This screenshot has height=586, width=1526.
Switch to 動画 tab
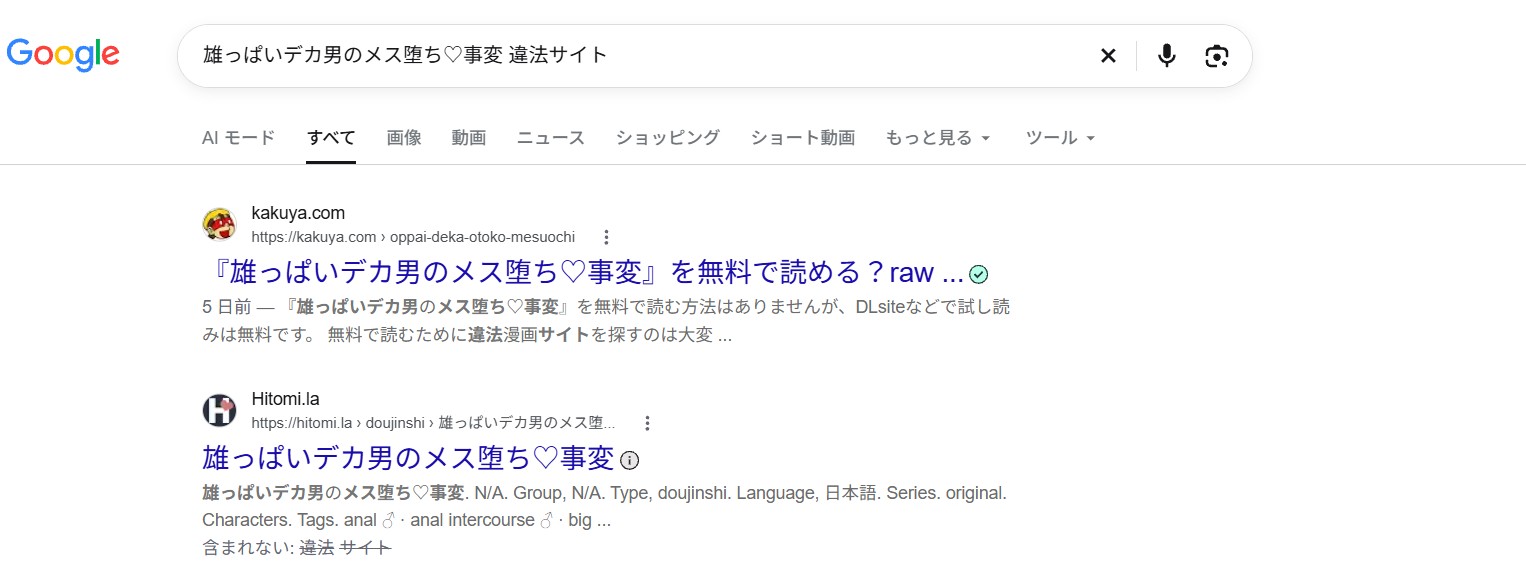(468, 138)
